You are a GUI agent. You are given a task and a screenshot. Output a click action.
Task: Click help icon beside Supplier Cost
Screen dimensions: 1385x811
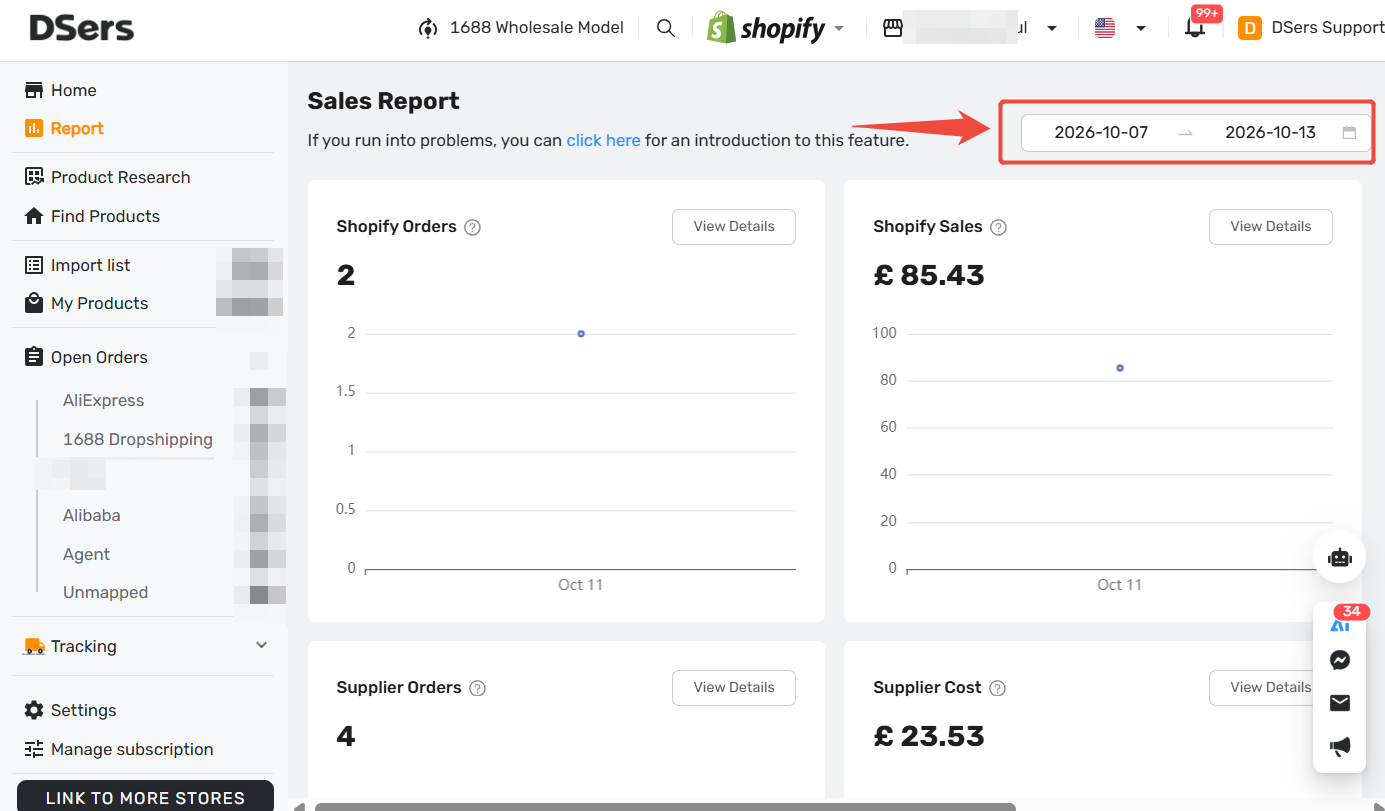[x=997, y=688]
